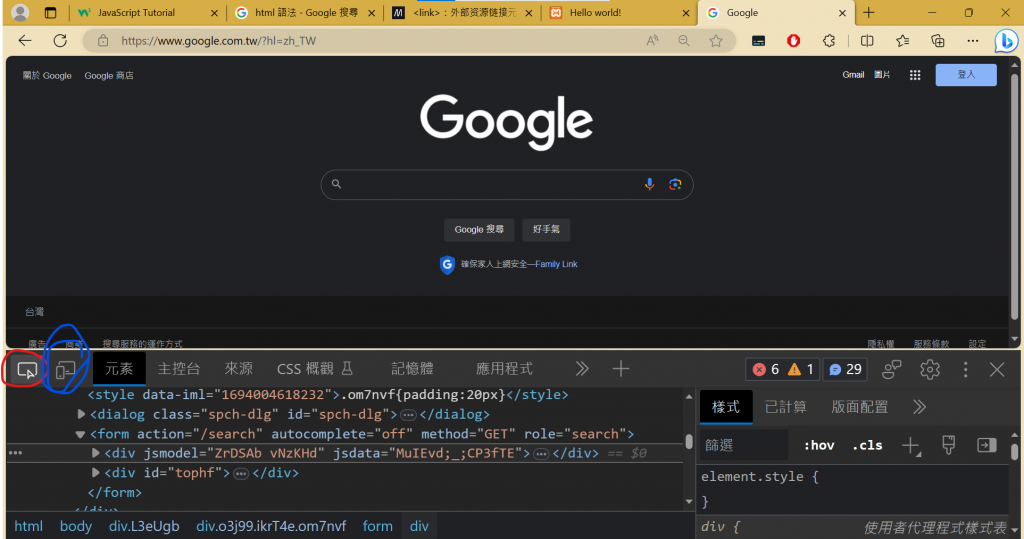Open the 已計算 computed pane
The width and height of the screenshot is (1024, 539).
tap(786, 407)
